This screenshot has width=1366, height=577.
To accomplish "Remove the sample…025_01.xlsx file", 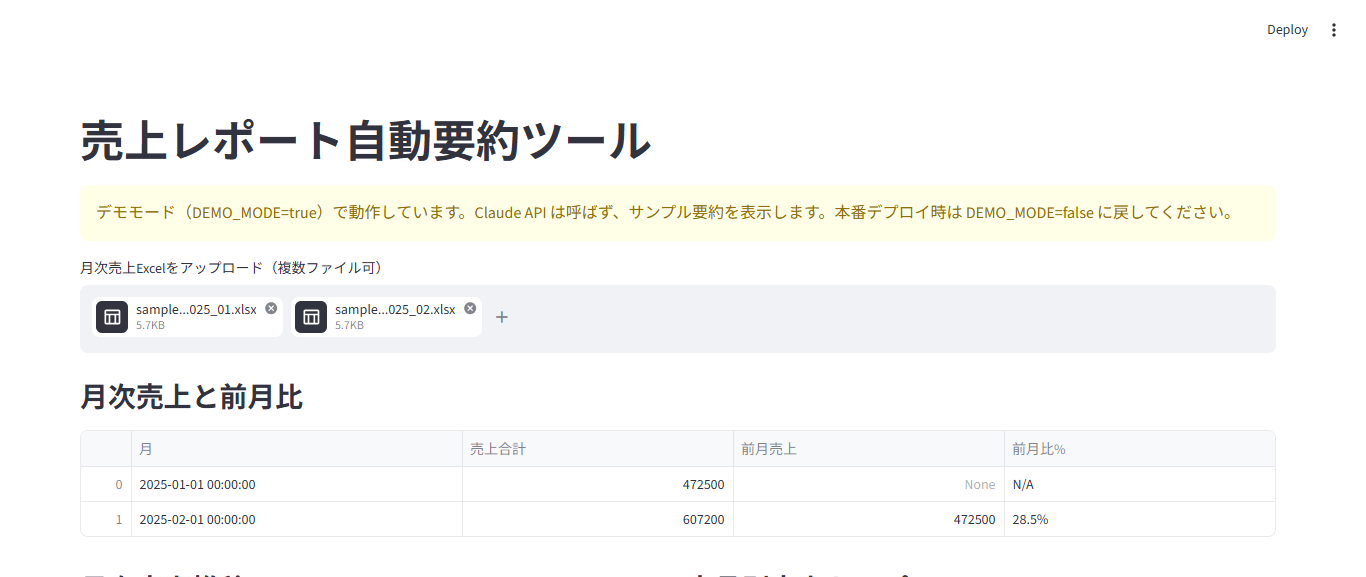I will (x=271, y=308).
